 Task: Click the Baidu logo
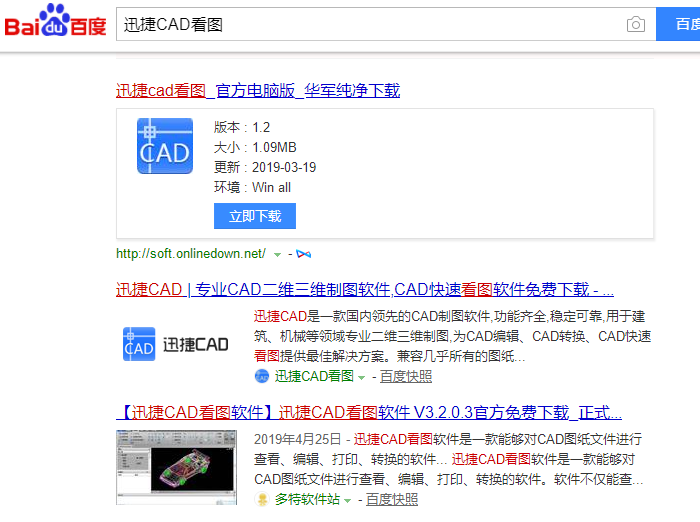(x=55, y=21)
